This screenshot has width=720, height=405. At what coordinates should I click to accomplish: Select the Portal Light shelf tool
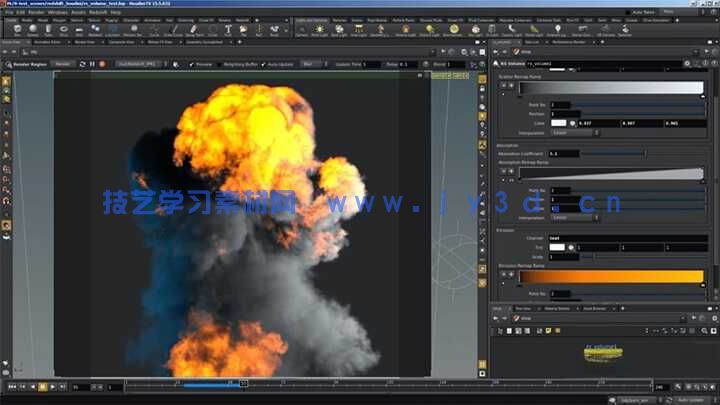pyautogui.click(x=534, y=30)
